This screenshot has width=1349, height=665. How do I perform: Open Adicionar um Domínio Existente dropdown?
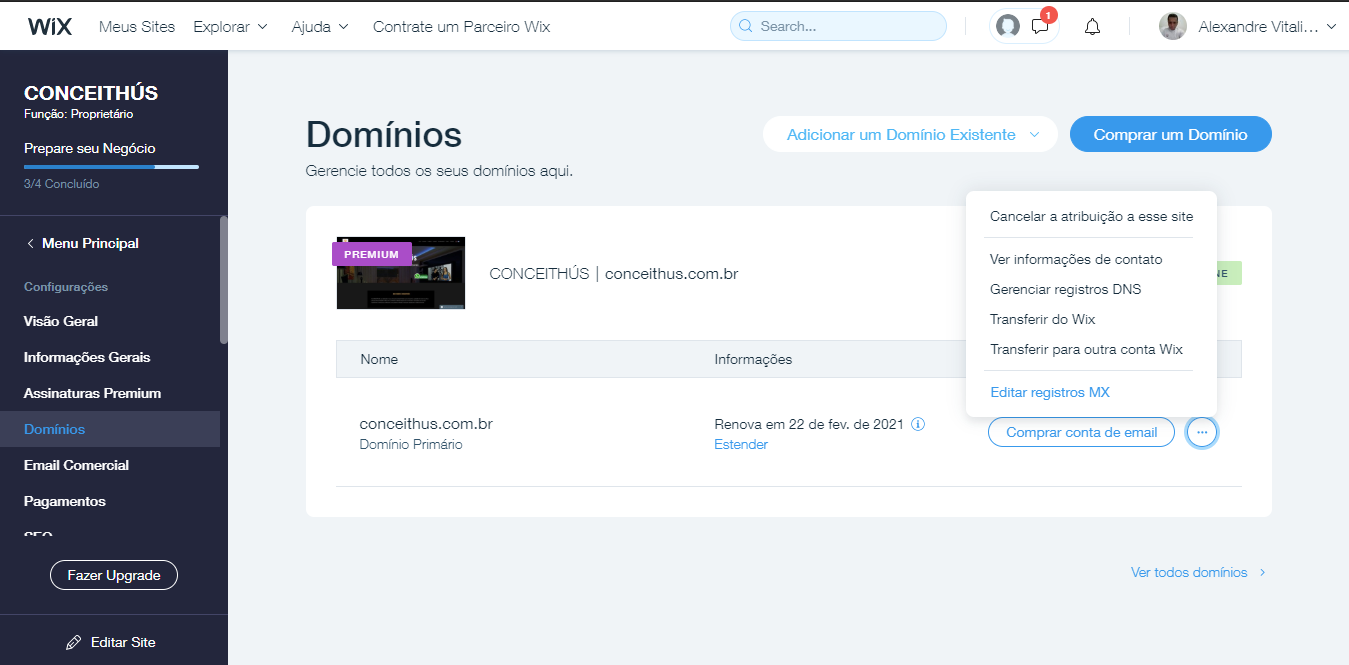tap(910, 135)
